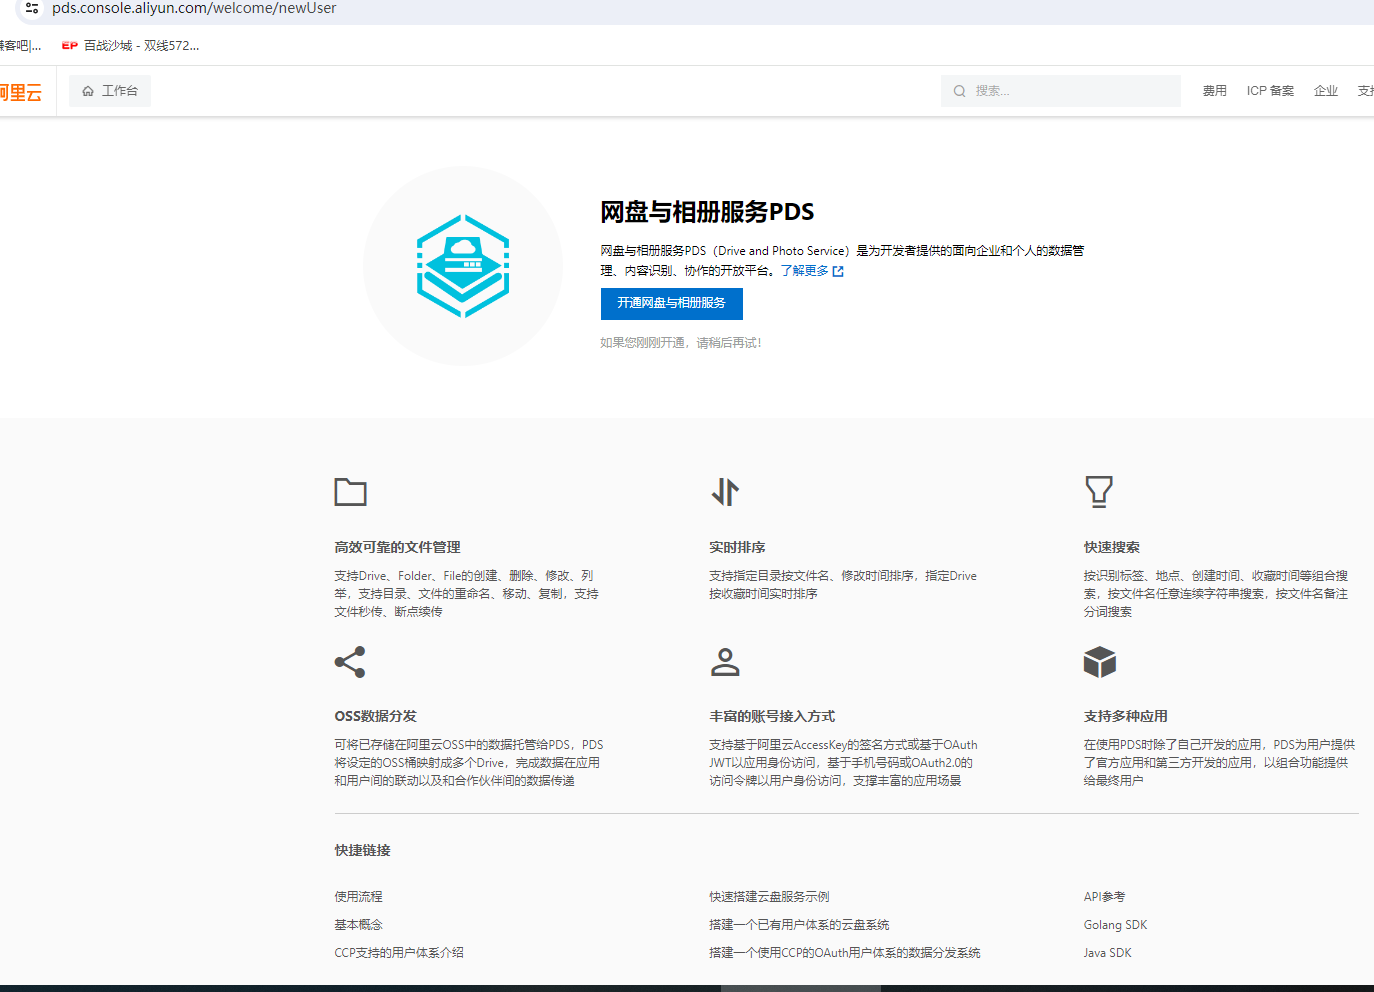1374x992 pixels.
Task: Click the 开通网盘与相册服务 button
Action: pyautogui.click(x=672, y=304)
